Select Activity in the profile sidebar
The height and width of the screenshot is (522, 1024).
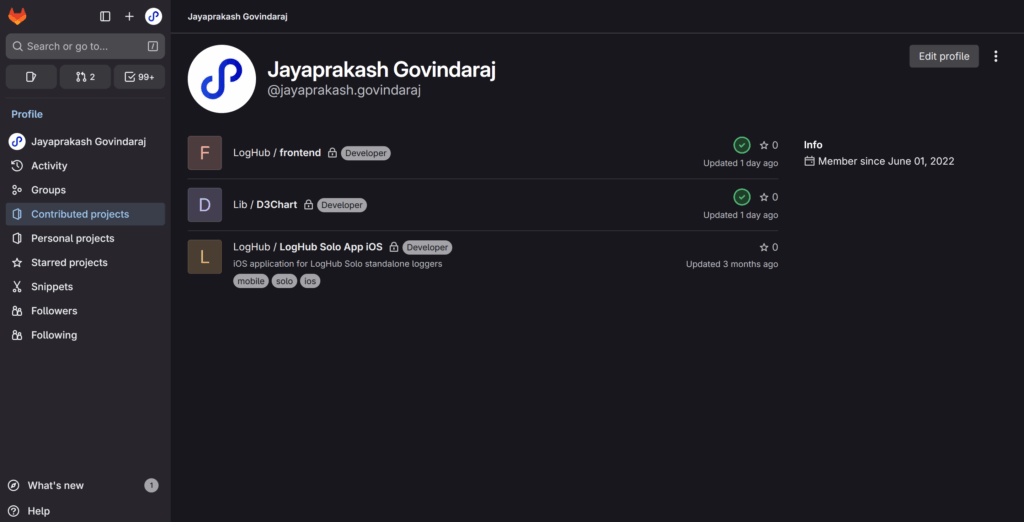tap(49, 166)
